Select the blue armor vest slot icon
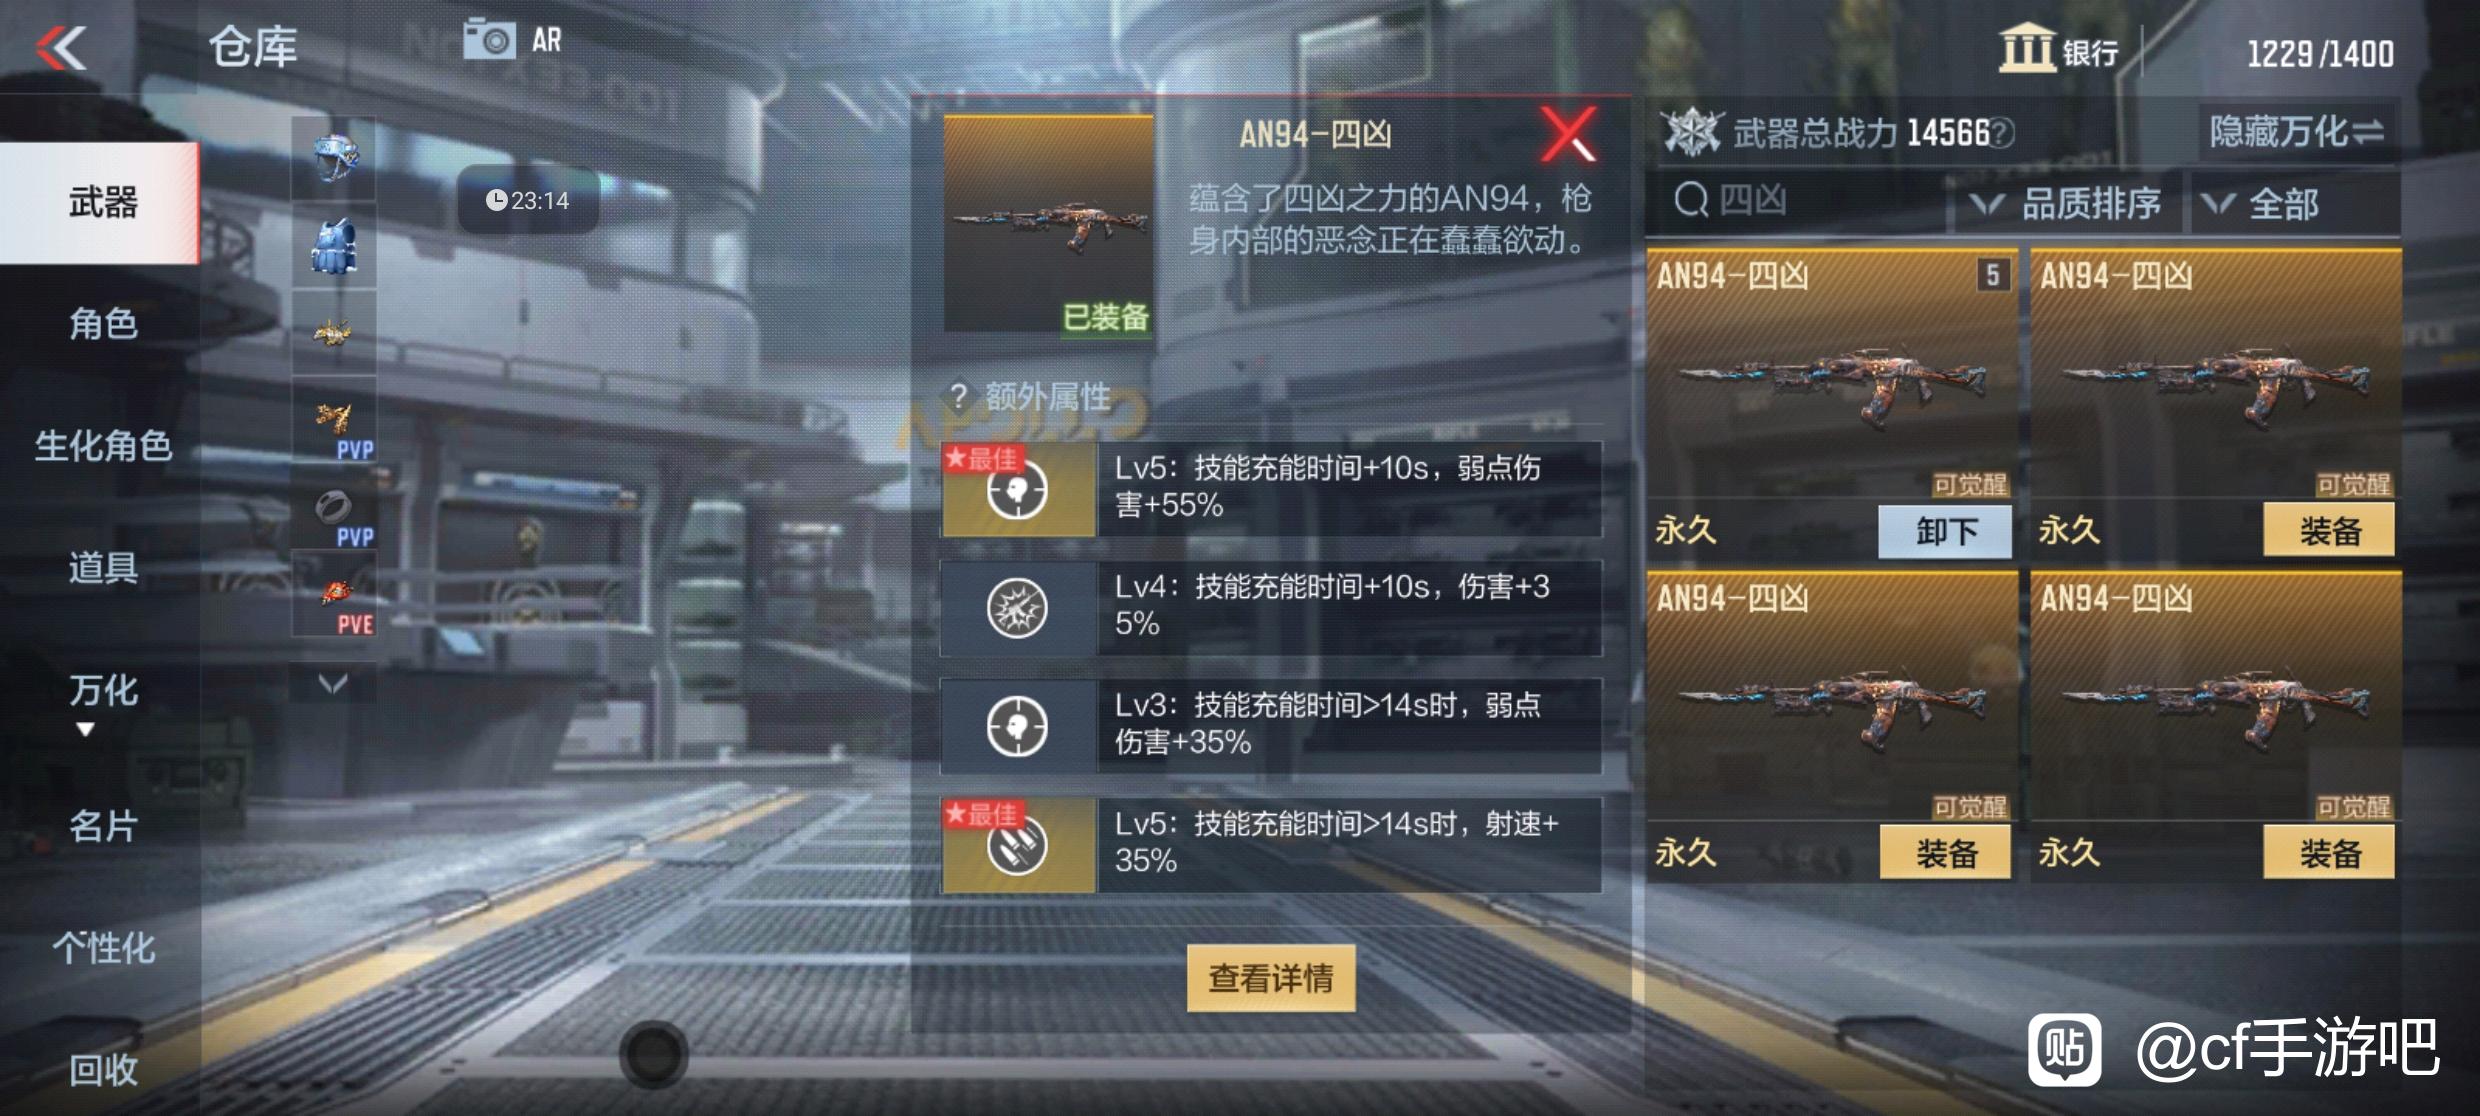This screenshot has height=1116, width=2480. point(334,246)
